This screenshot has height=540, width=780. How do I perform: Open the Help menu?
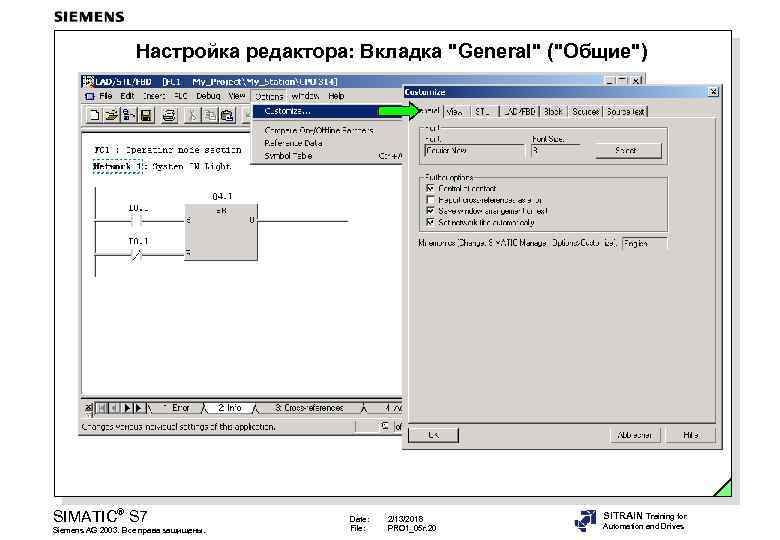[x=336, y=96]
